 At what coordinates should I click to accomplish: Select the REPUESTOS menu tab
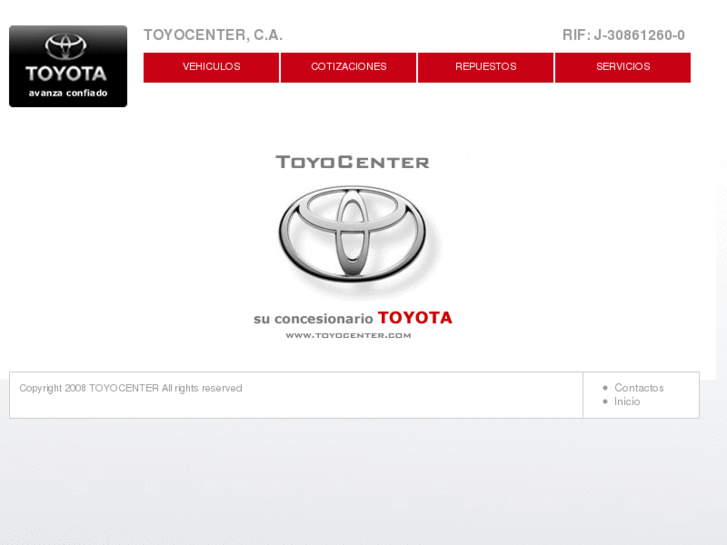click(486, 68)
